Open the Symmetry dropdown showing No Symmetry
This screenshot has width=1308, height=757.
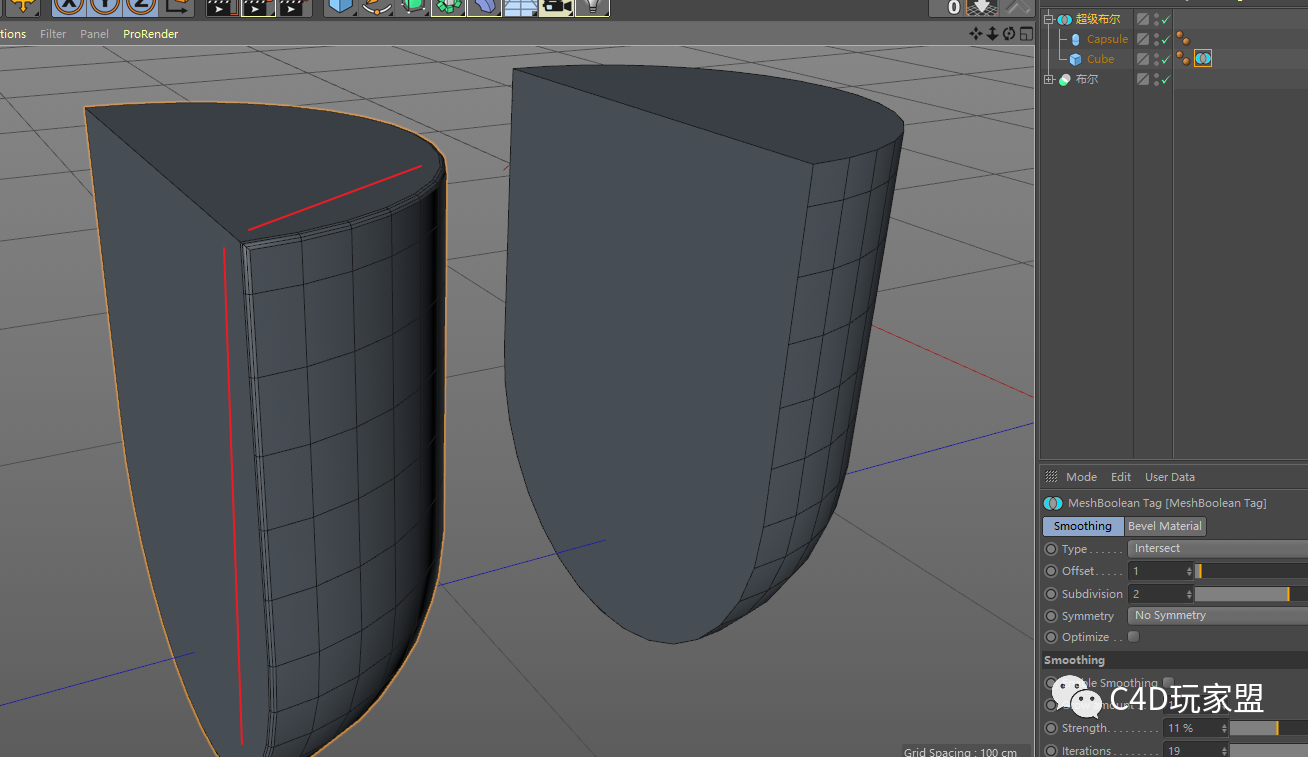(x=1217, y=616)
